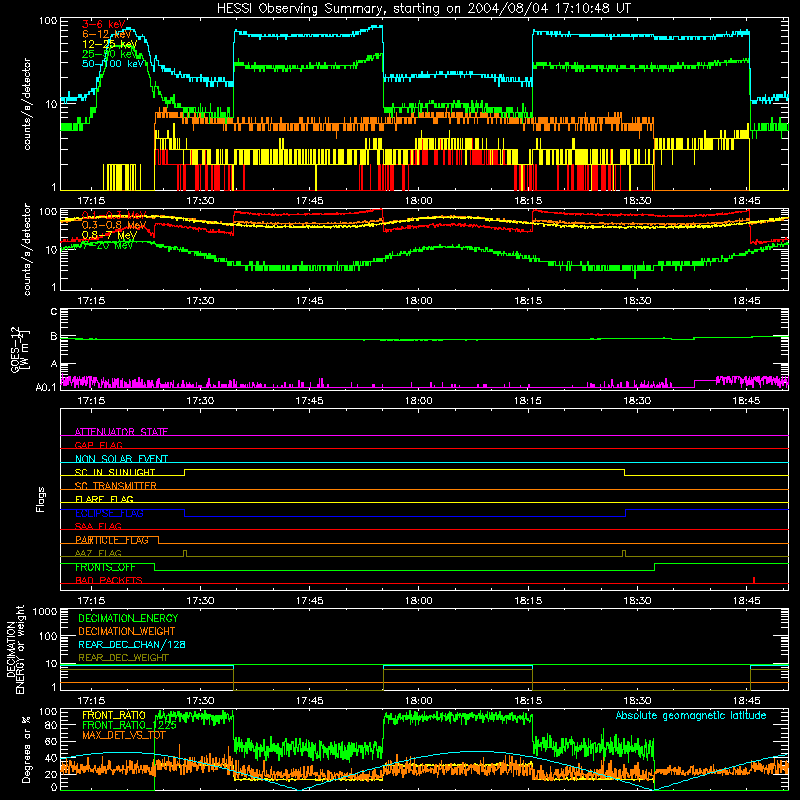Click the MAX_DET_VS_TOT legend label
800x800 pixels.
[x=124, y=735]
